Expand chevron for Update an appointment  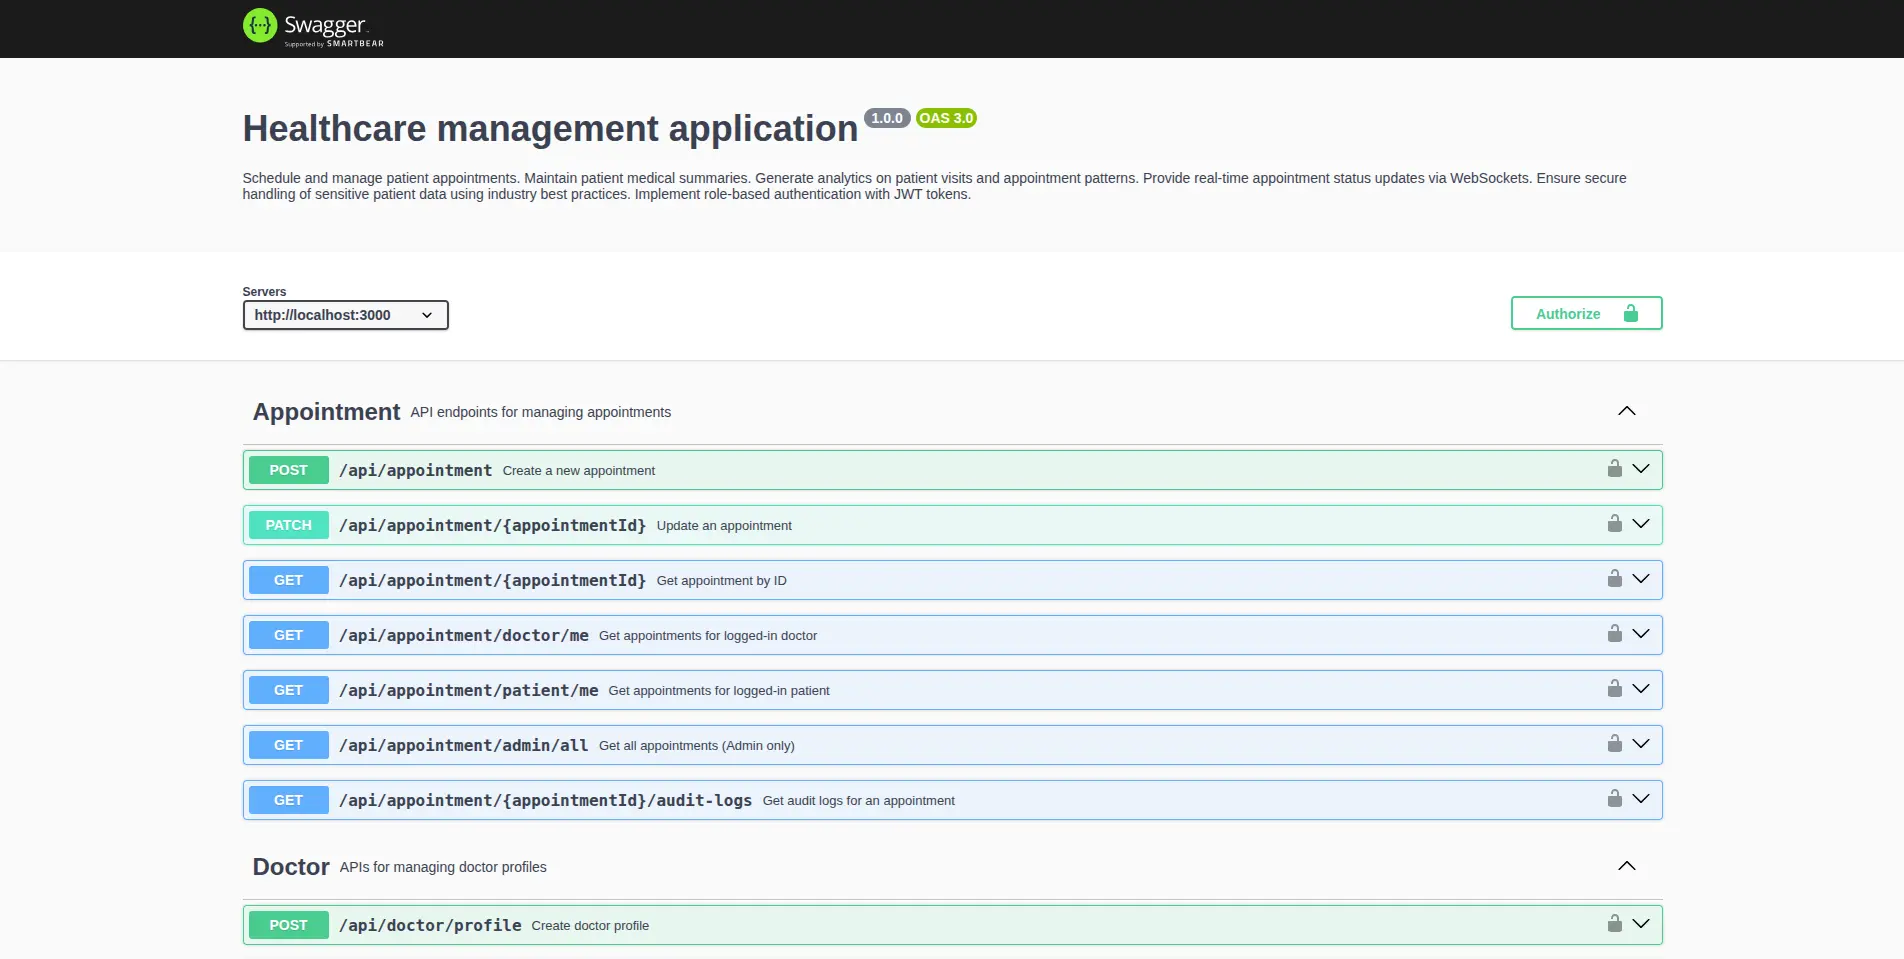click(1641, 524)
